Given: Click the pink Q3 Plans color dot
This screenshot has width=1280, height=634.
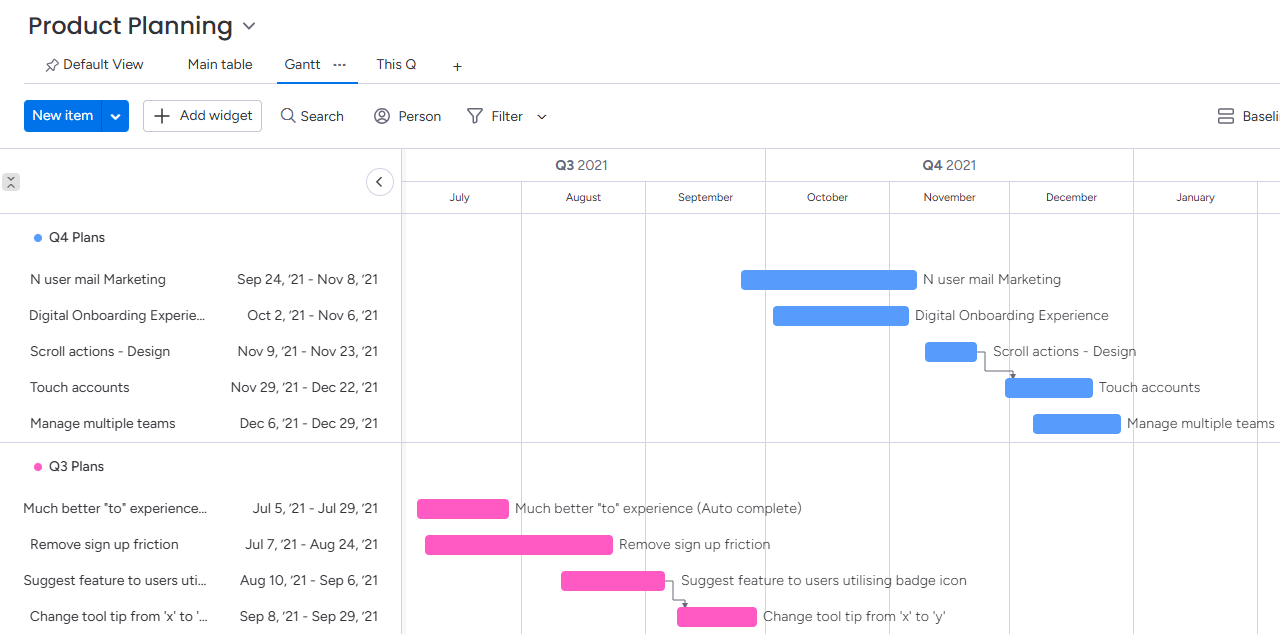Looking at the screenshot, I should click(37, 466).
